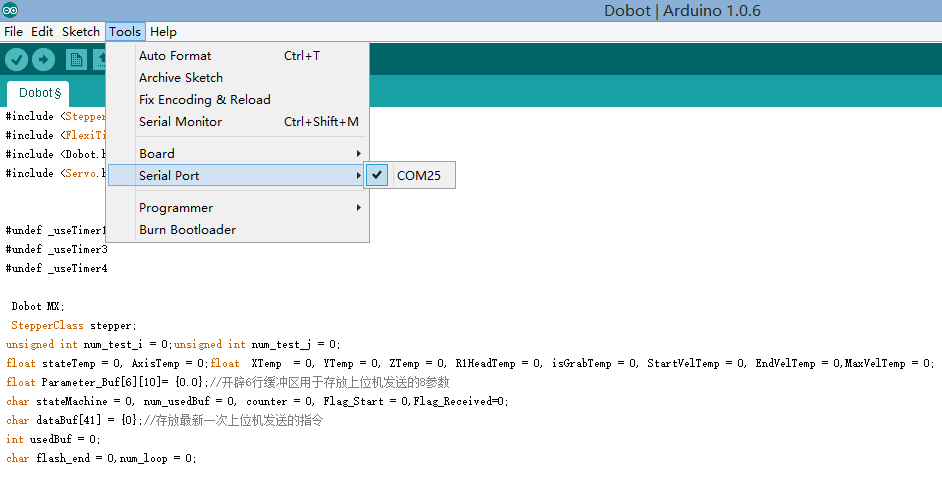The image size is (942, 480).
Task: Click the window title 'Dobot | Arduino 1.0.6'
Action: (682, 11)
